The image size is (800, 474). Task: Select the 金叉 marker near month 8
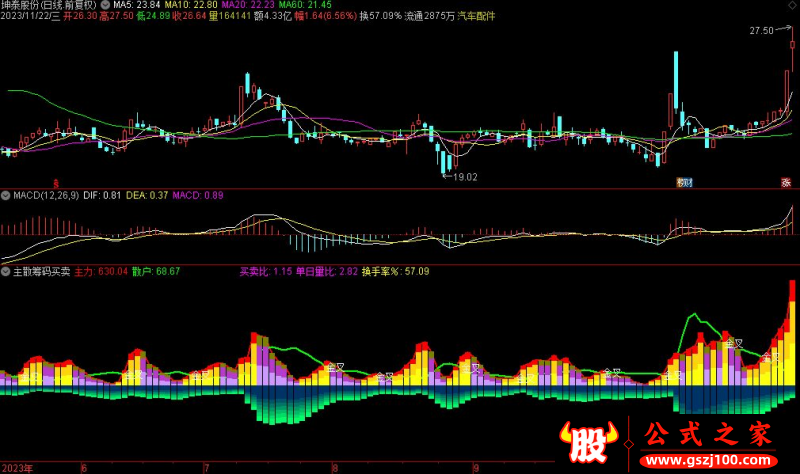click(335, 367)
